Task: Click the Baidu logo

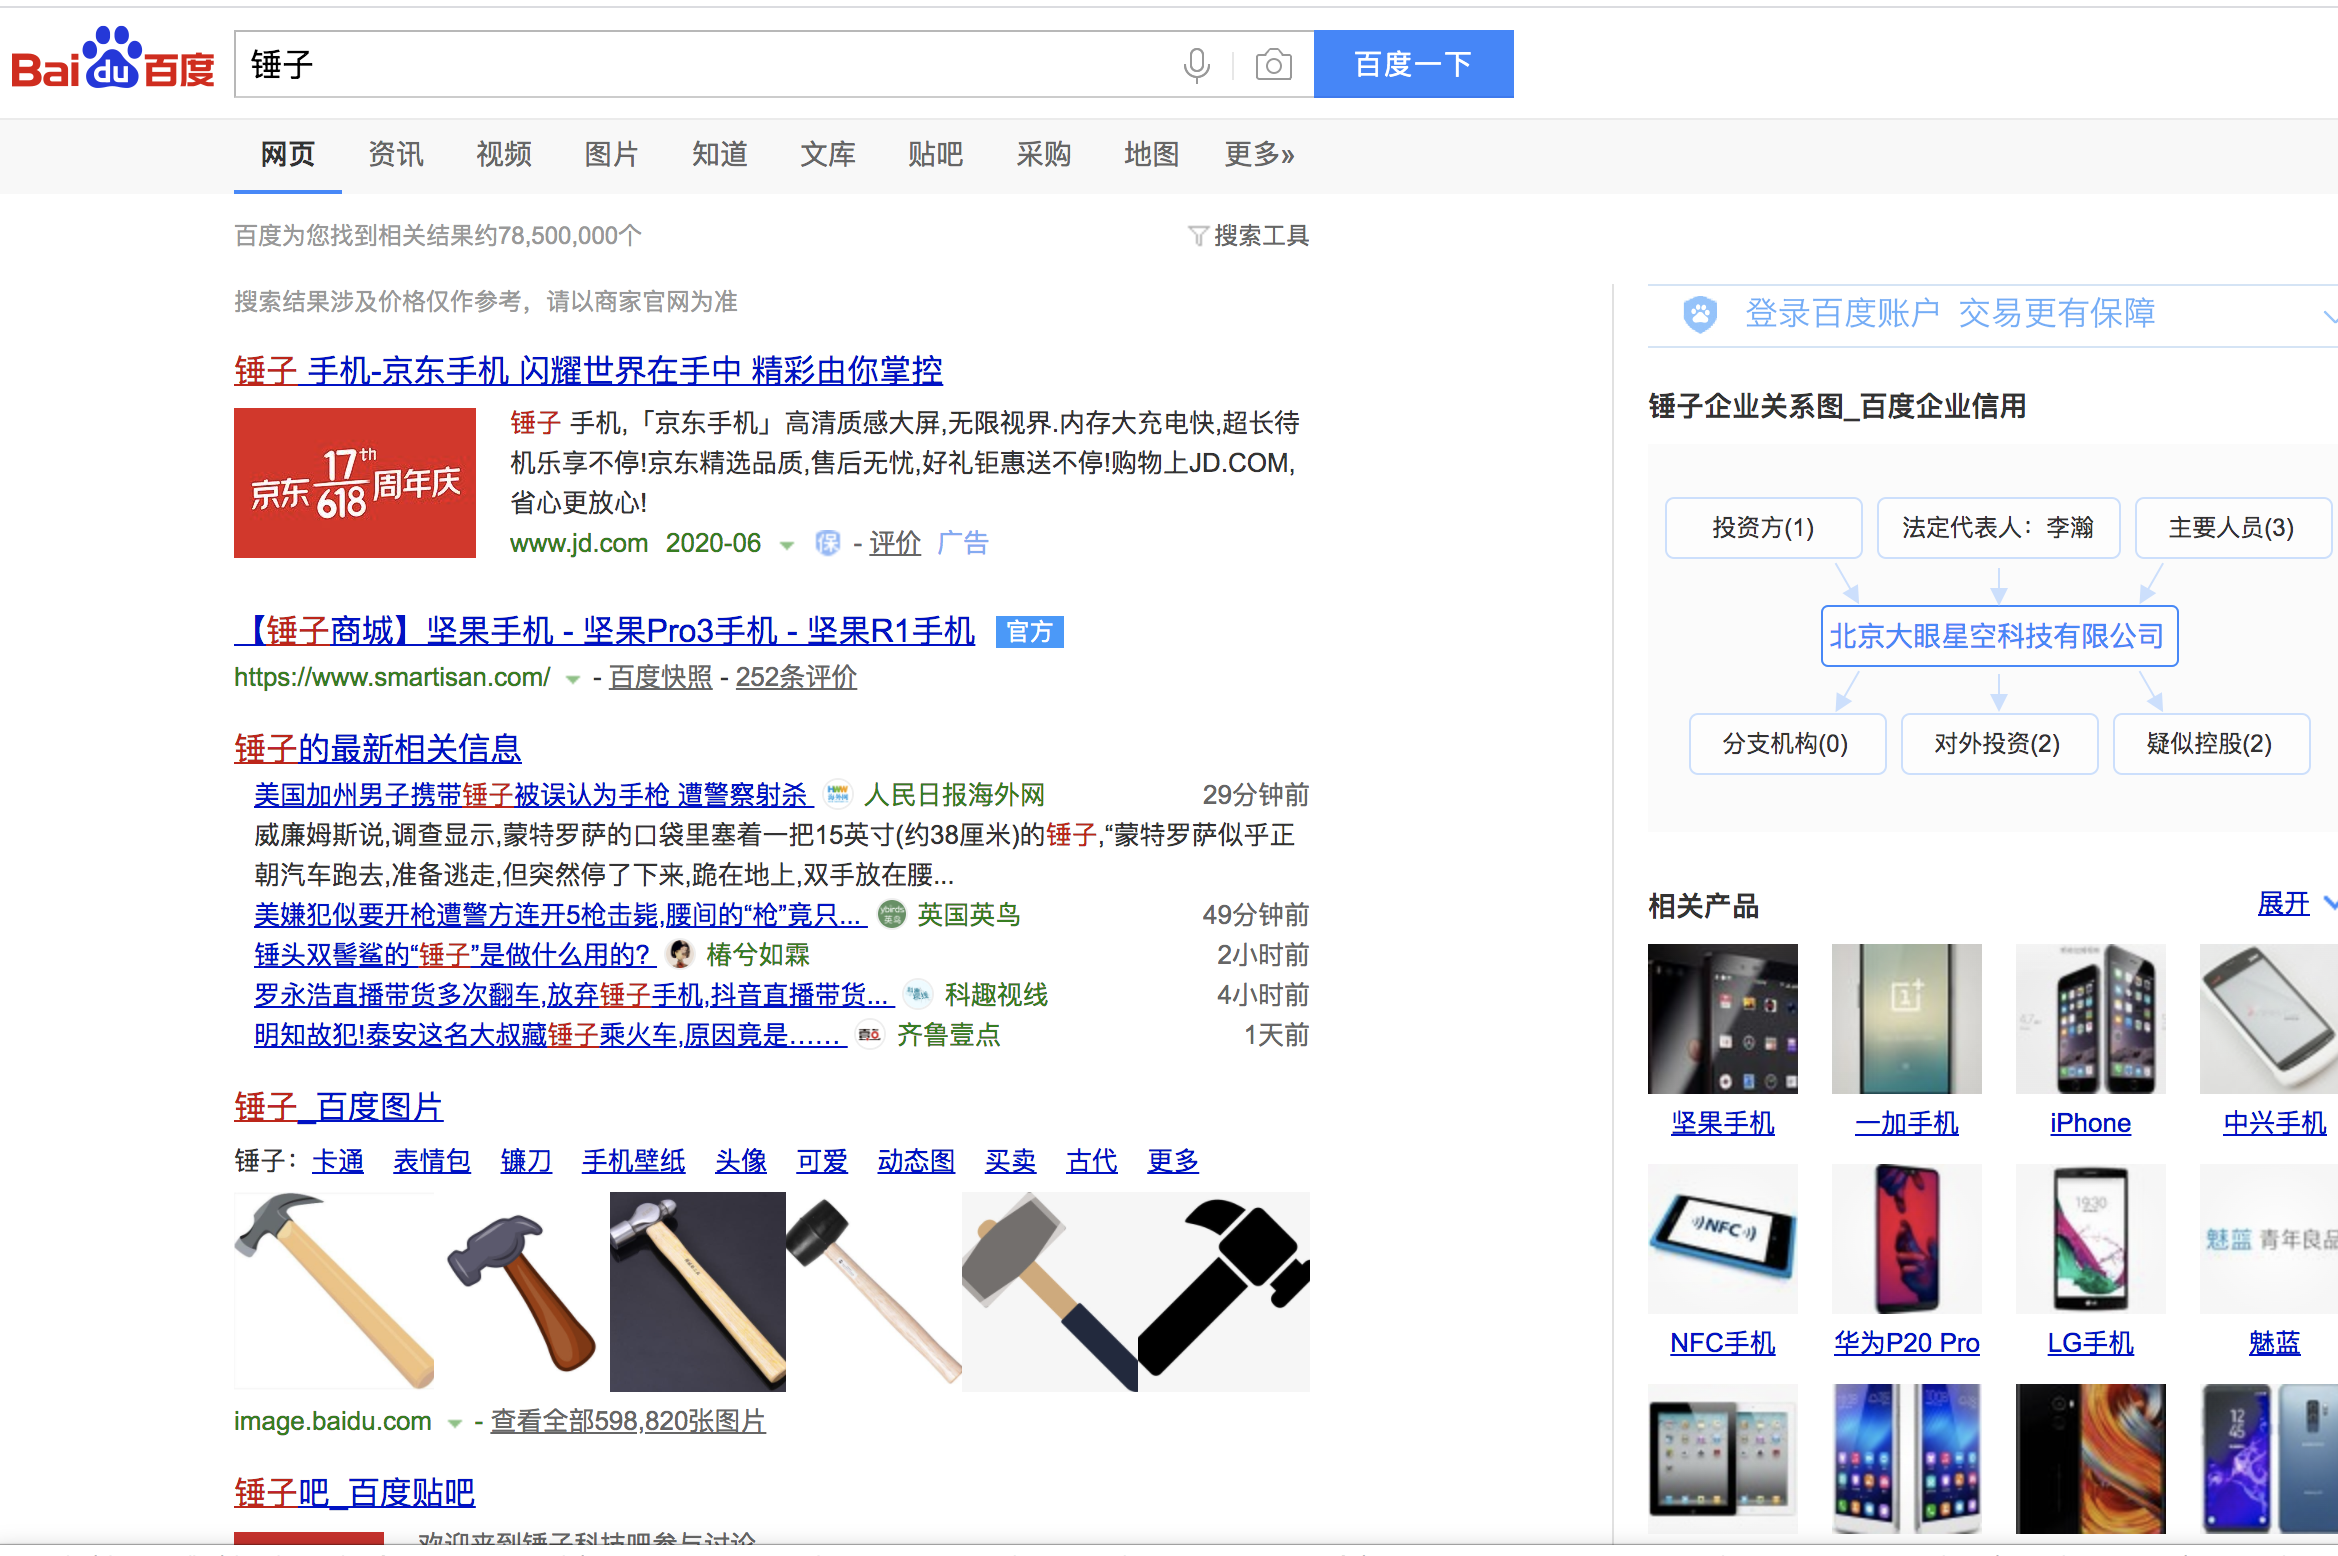Action: [x=112, y=60]
